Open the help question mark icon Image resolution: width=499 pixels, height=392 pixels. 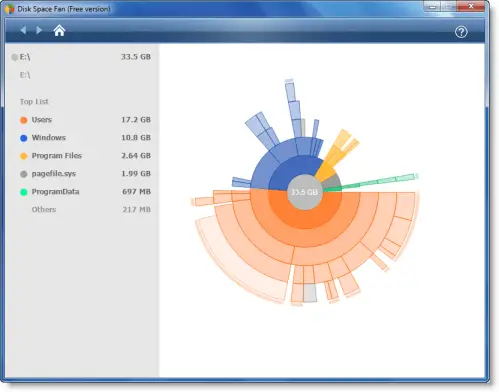click(x=461, y=32)
